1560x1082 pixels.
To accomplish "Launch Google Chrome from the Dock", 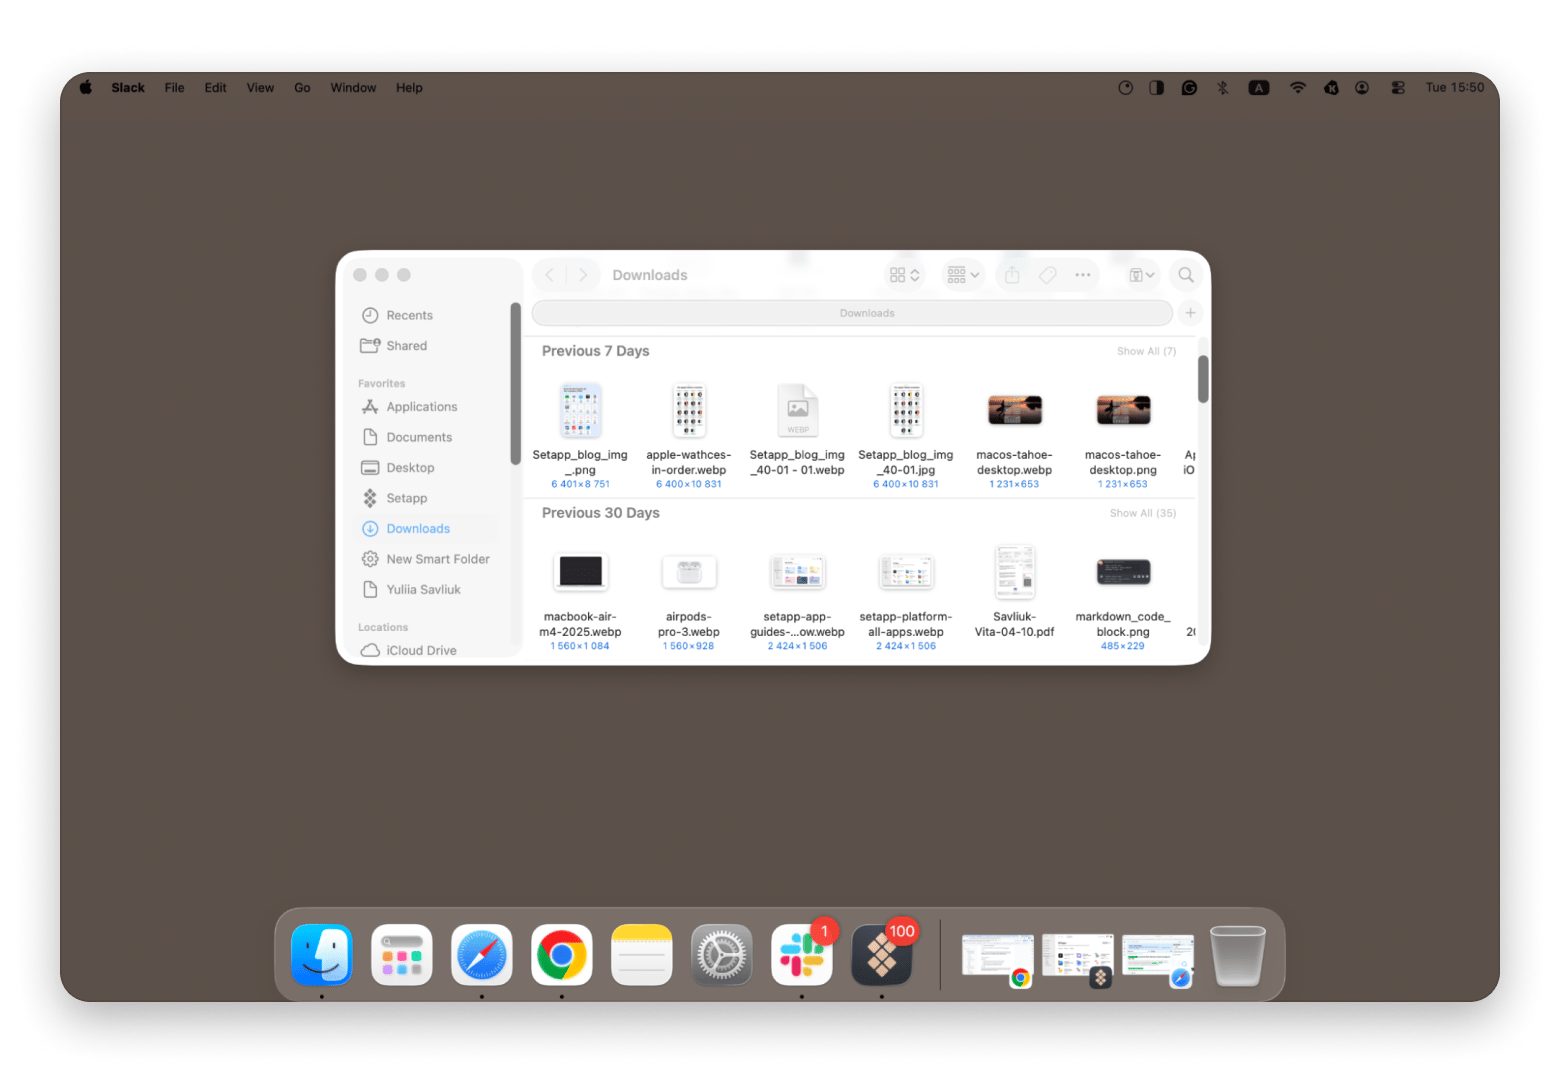I will tap(561, 955).
